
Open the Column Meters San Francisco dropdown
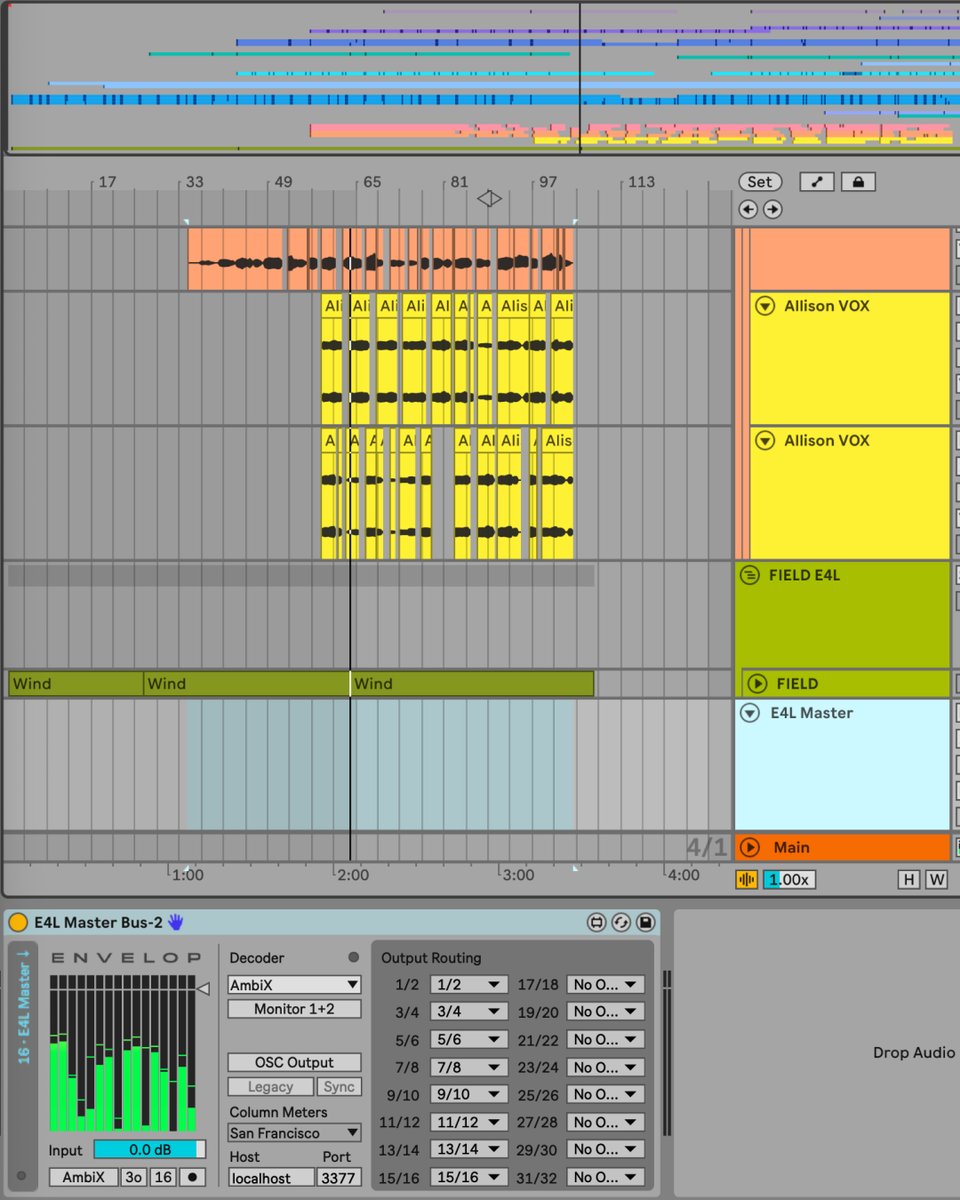294,1133
